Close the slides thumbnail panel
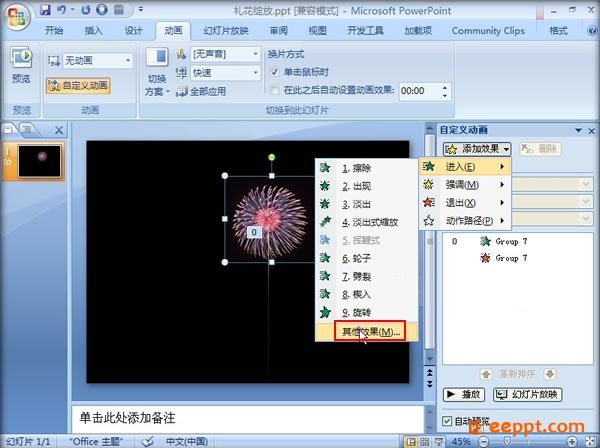The image size is (600, 448). tap(59, 130)
